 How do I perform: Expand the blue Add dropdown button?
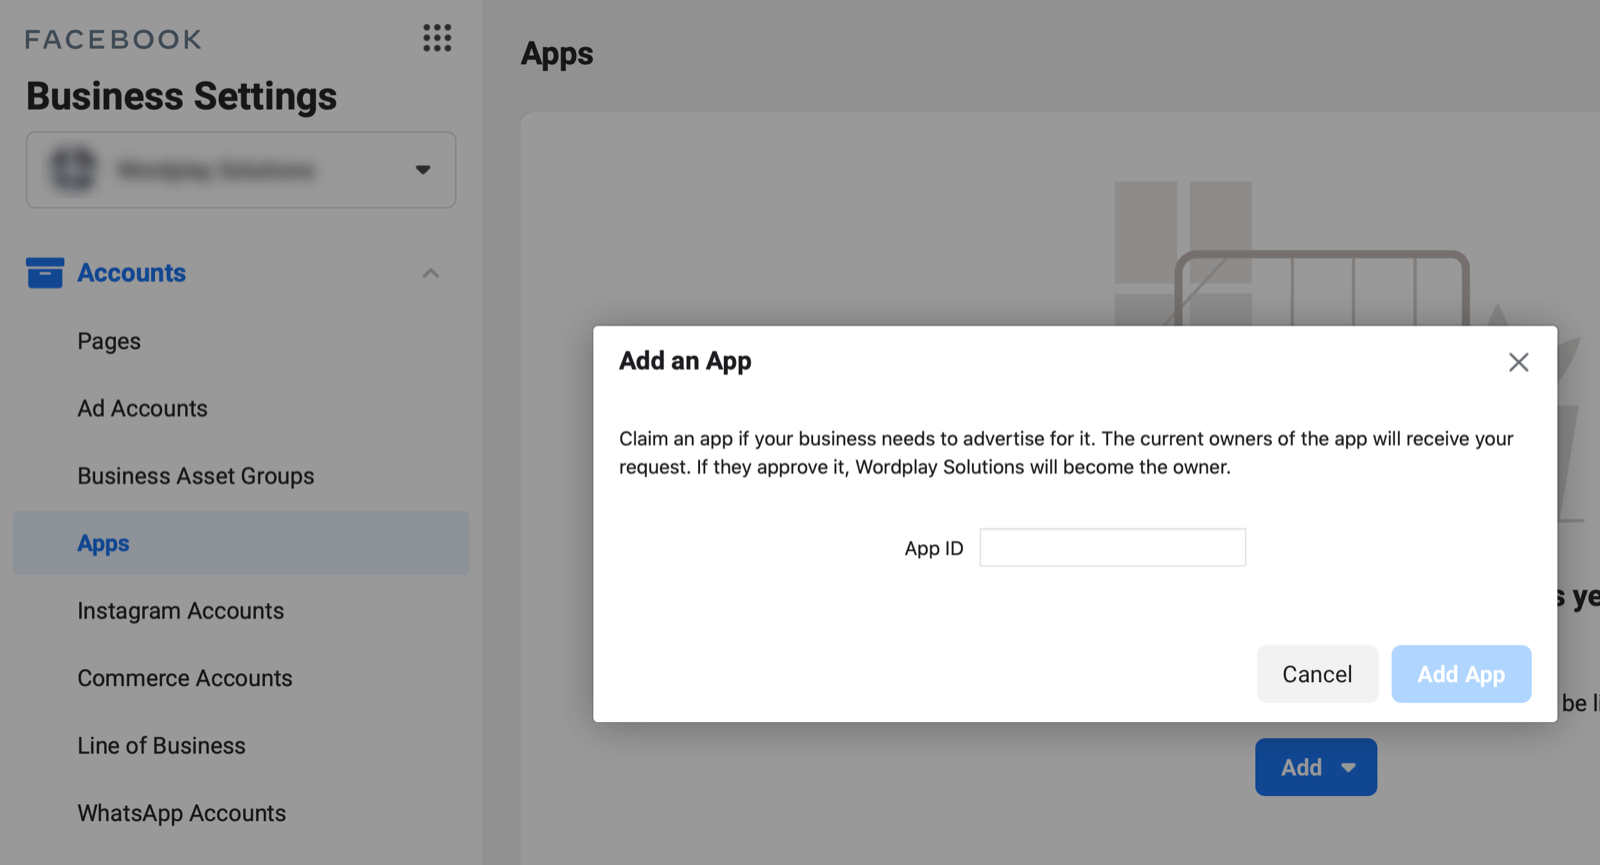point(1315,767)
